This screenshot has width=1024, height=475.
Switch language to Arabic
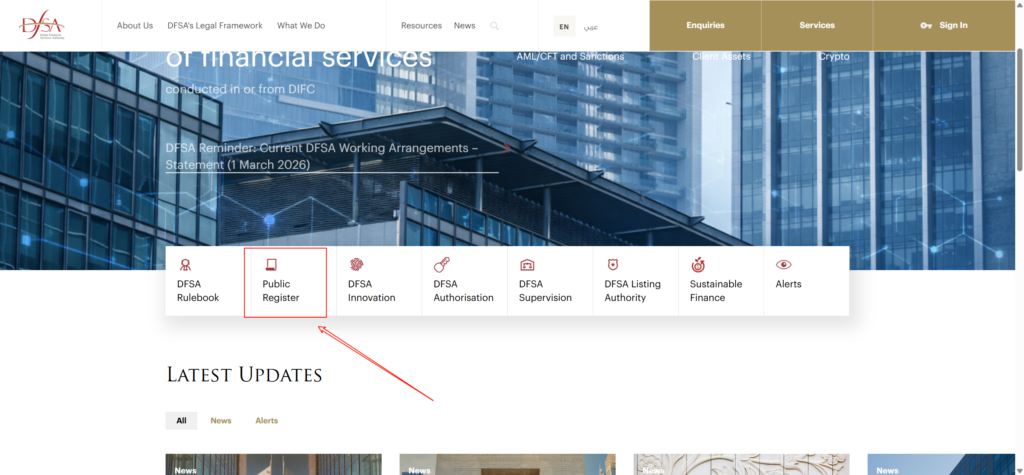coord(591,26)
